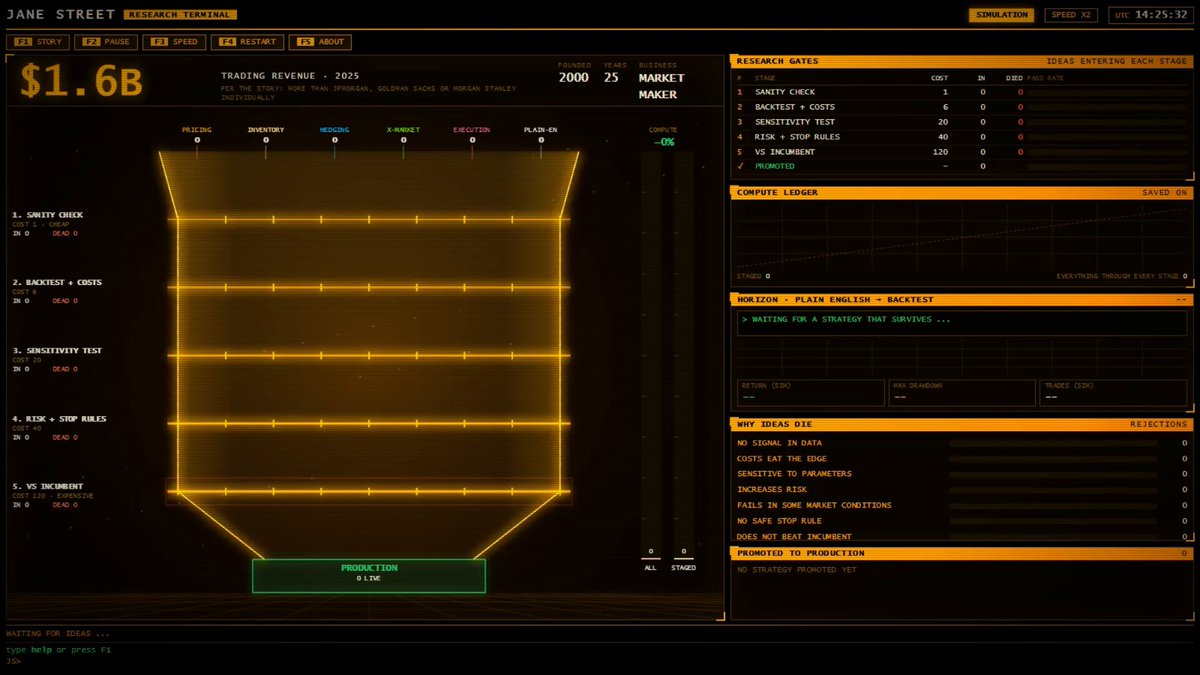Image resolution: width=1200 pixels, height=675 pixels.
Task: Click the funnel label '4. Risk + Stop Rules'
Action: [x=59, y=419]
